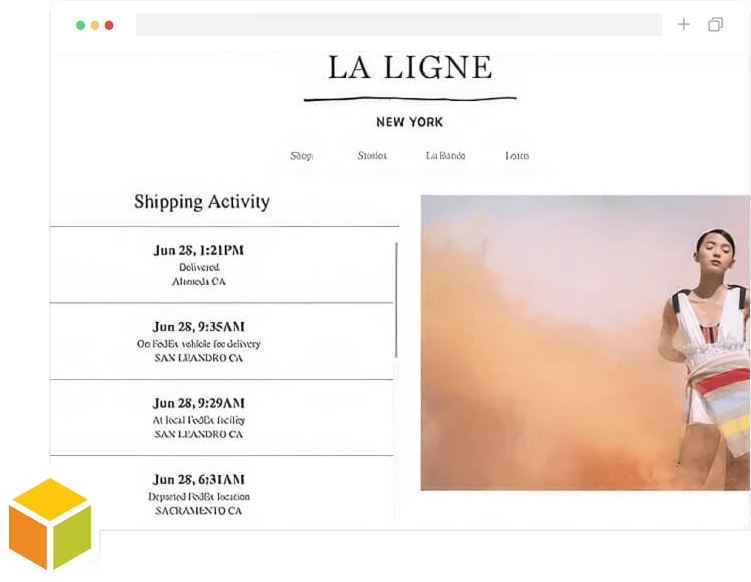Click On FedEx vehicle for delivery text
This screenshot has height=582, width=751.
(199, 343)
